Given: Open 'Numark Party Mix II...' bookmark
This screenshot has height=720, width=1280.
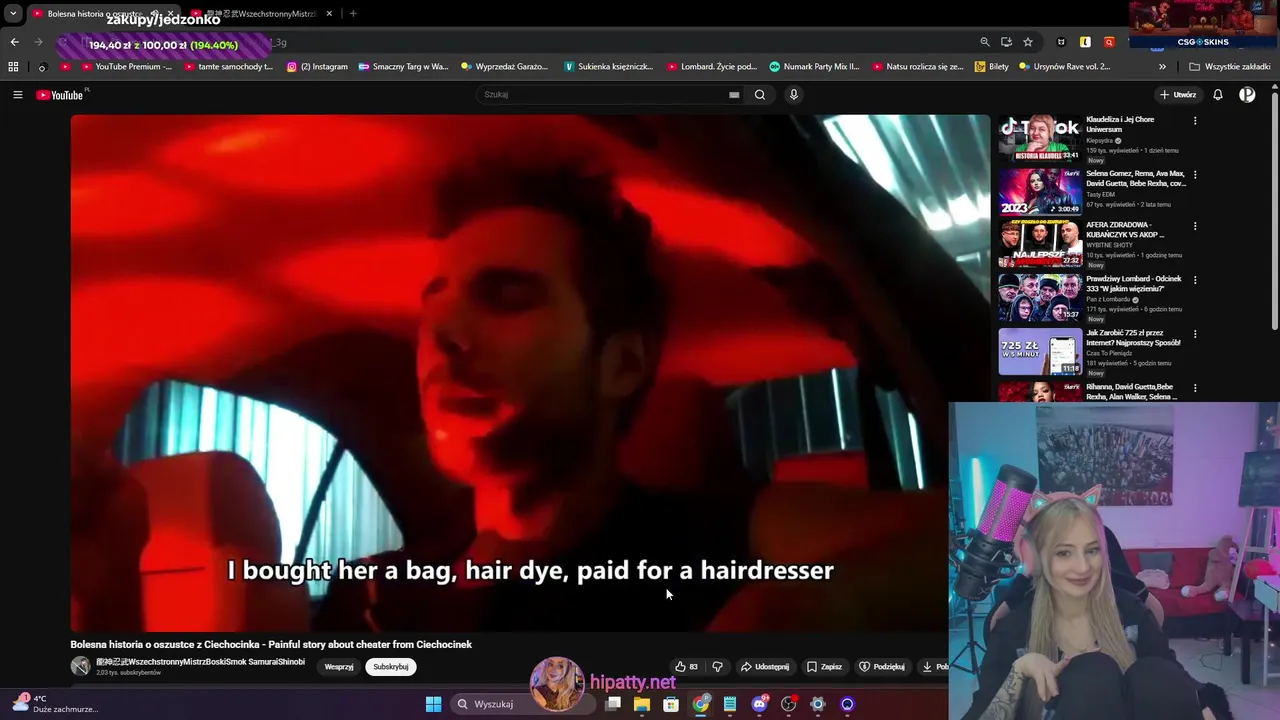Looking at the screenshot, I should tap(814, 67).
